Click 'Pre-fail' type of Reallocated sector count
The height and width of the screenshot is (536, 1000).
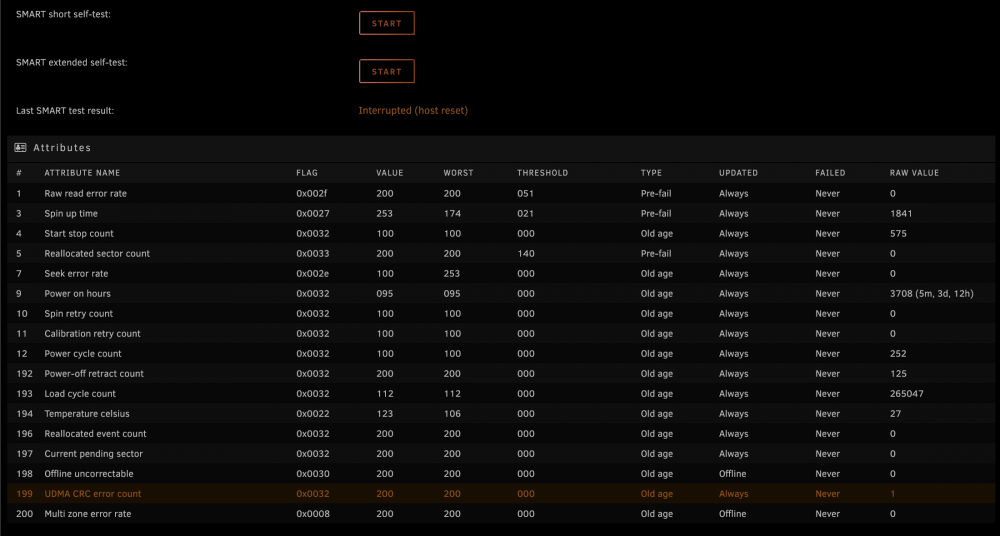click(656, 253)
